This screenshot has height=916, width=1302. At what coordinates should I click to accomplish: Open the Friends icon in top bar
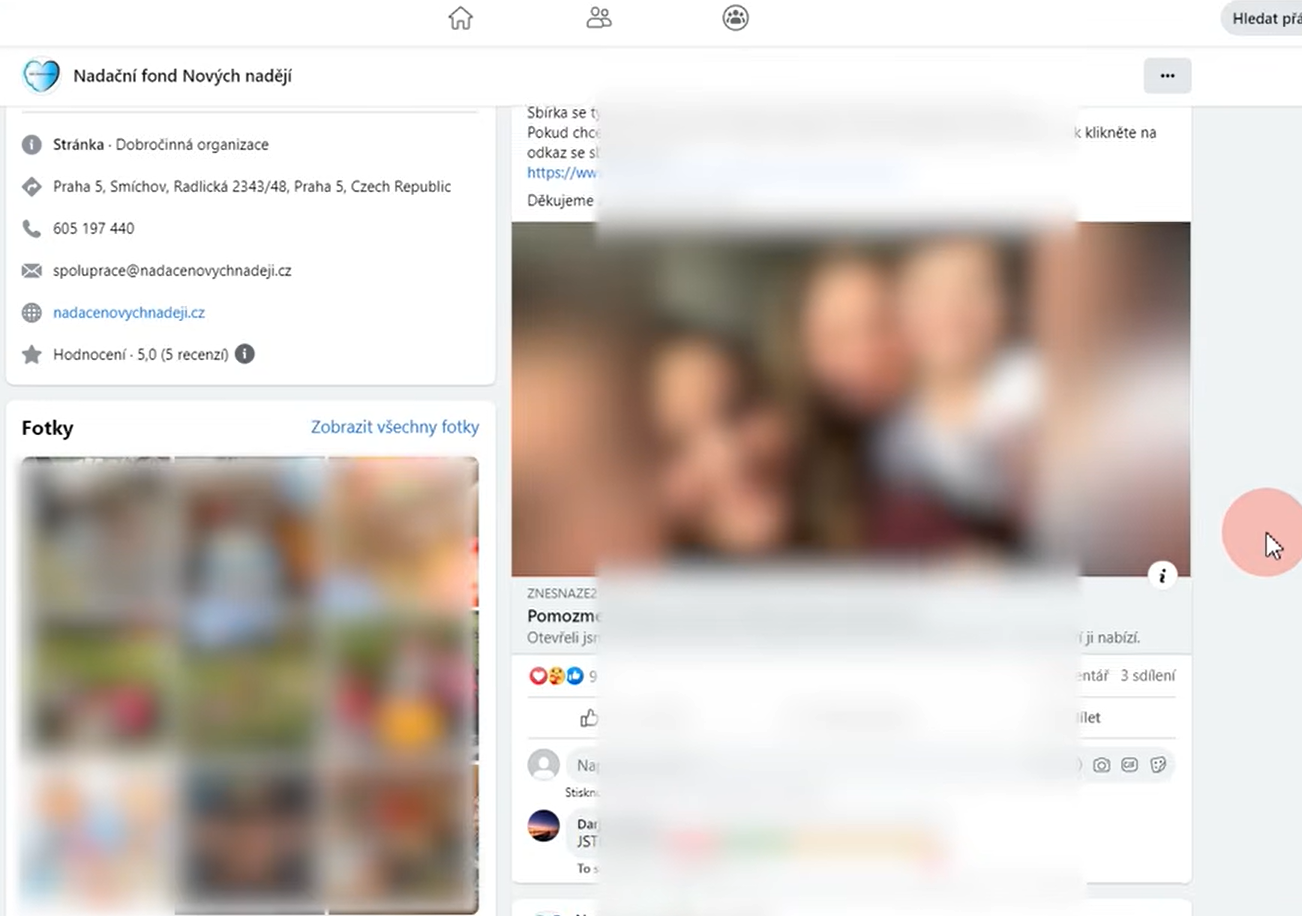tap(599, 18)
